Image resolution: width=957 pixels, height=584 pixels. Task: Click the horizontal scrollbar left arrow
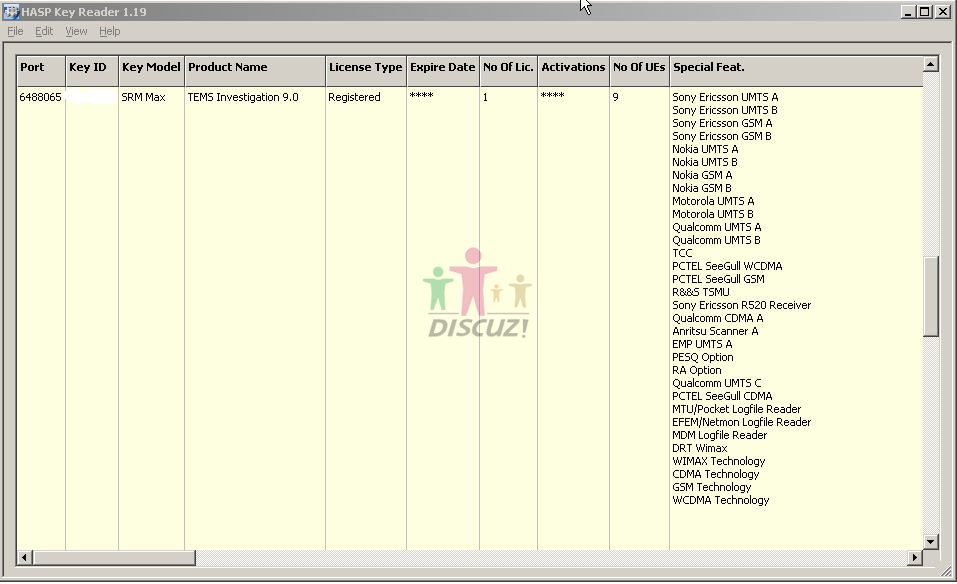point(25,557)
